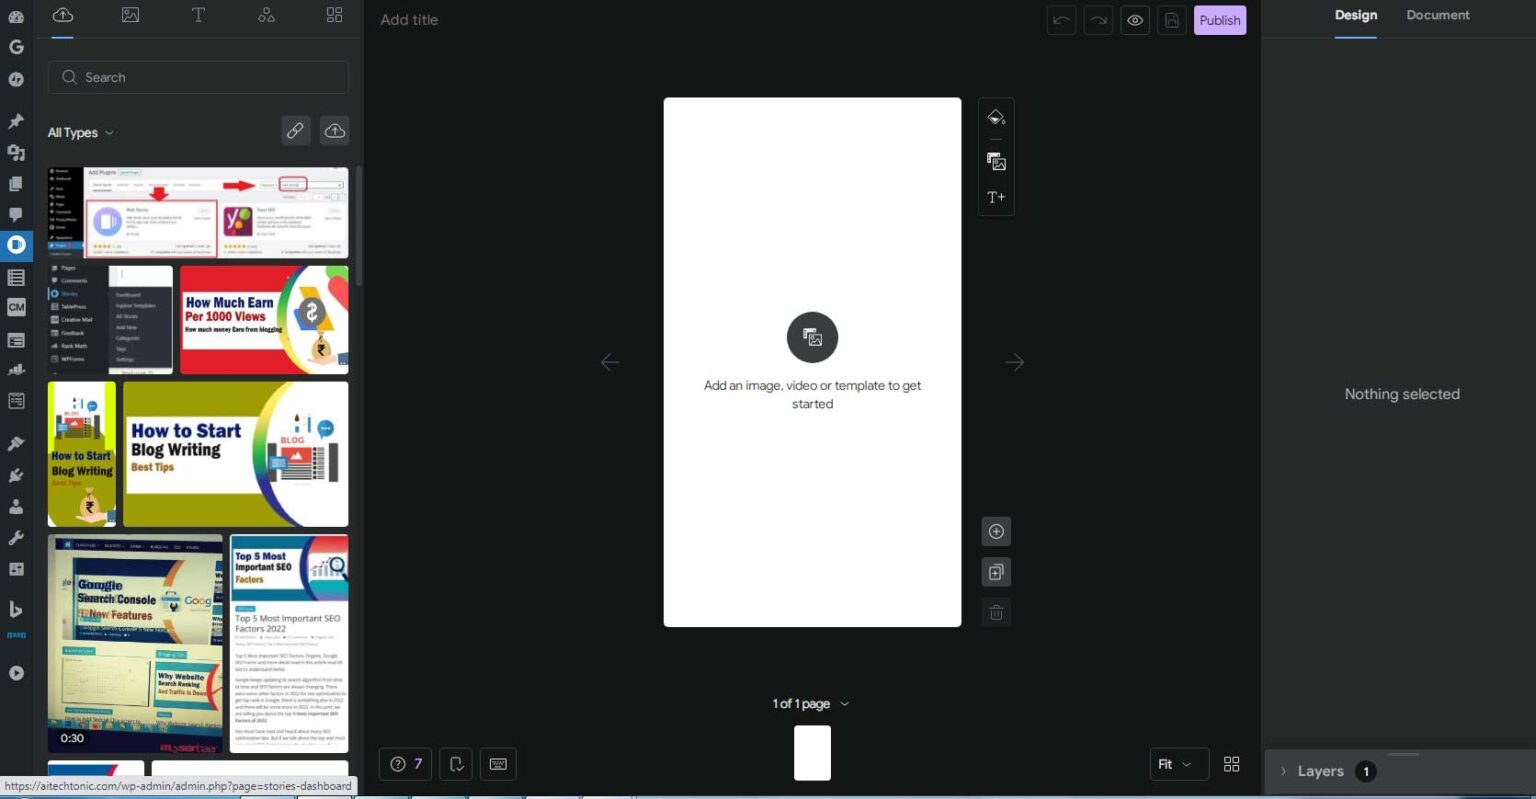This screenshot has height=799, width=1536.
Task: Expand the Layers panel
Action: (1320, 771)
